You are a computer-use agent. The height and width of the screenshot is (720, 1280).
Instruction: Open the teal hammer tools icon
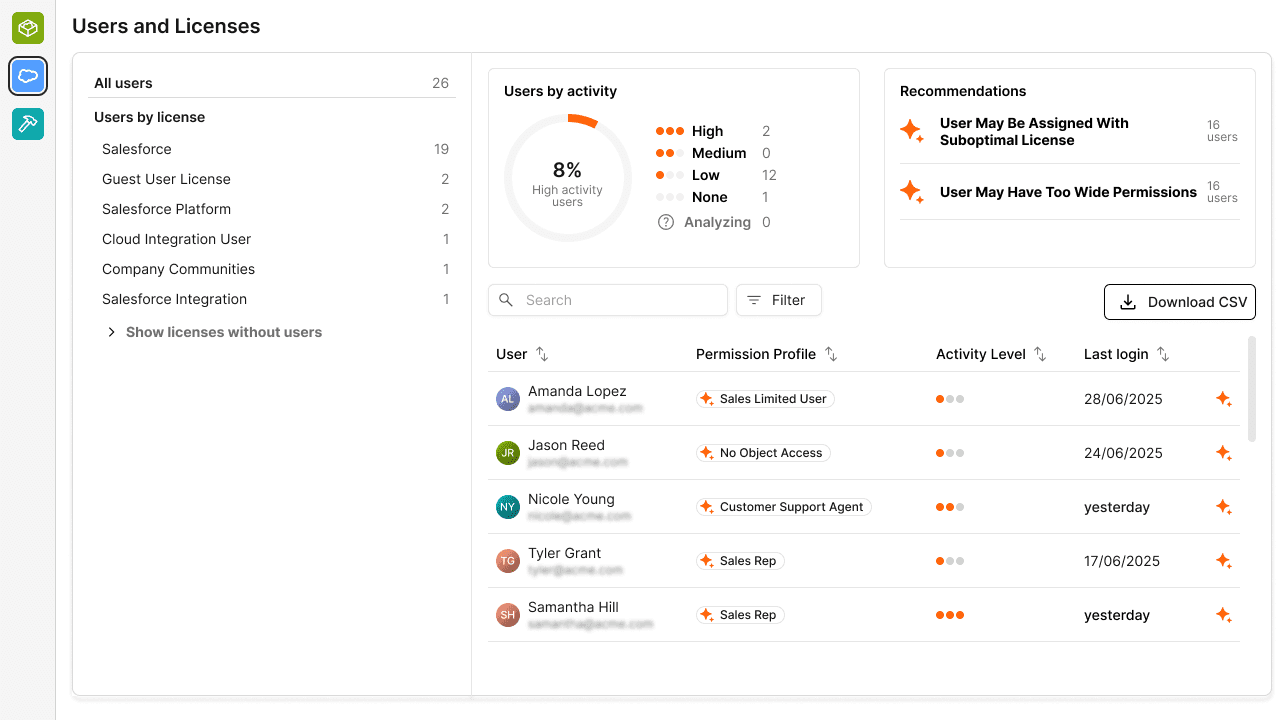pyautogui.click(x=28, y=124)
